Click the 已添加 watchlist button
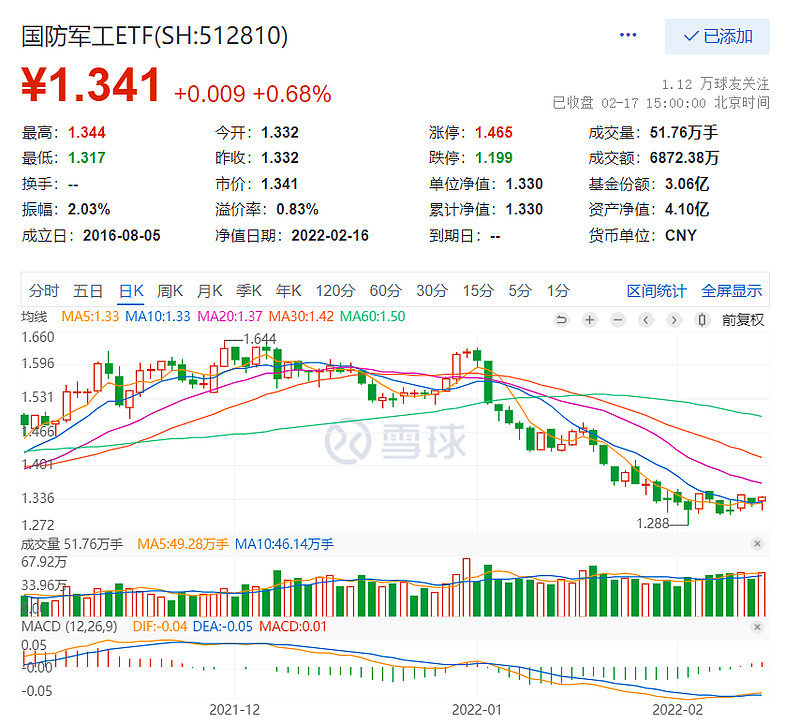Screen dimensions: 800x724 click(717, 36)
